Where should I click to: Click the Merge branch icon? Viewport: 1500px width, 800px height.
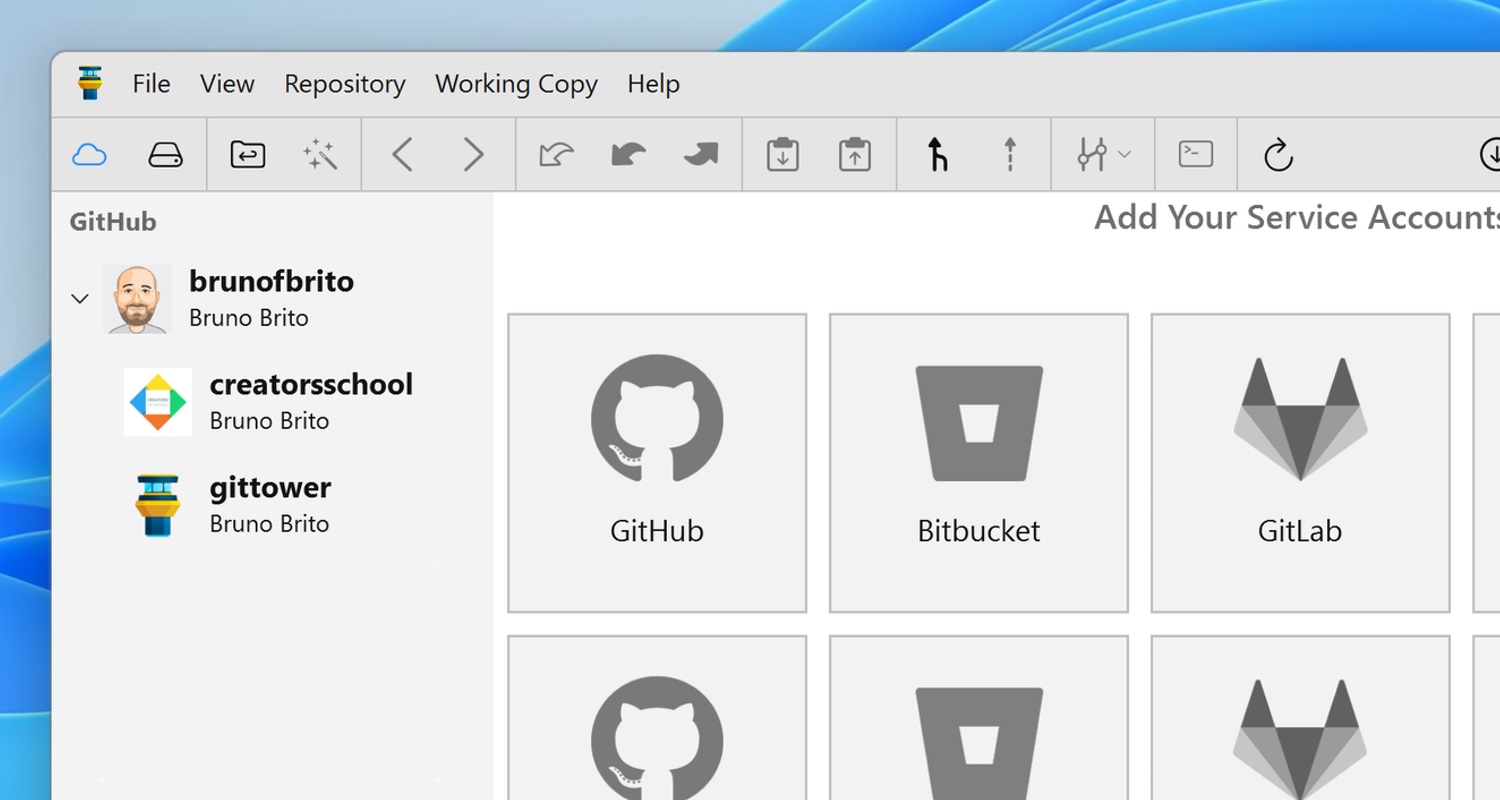[937, 155]
